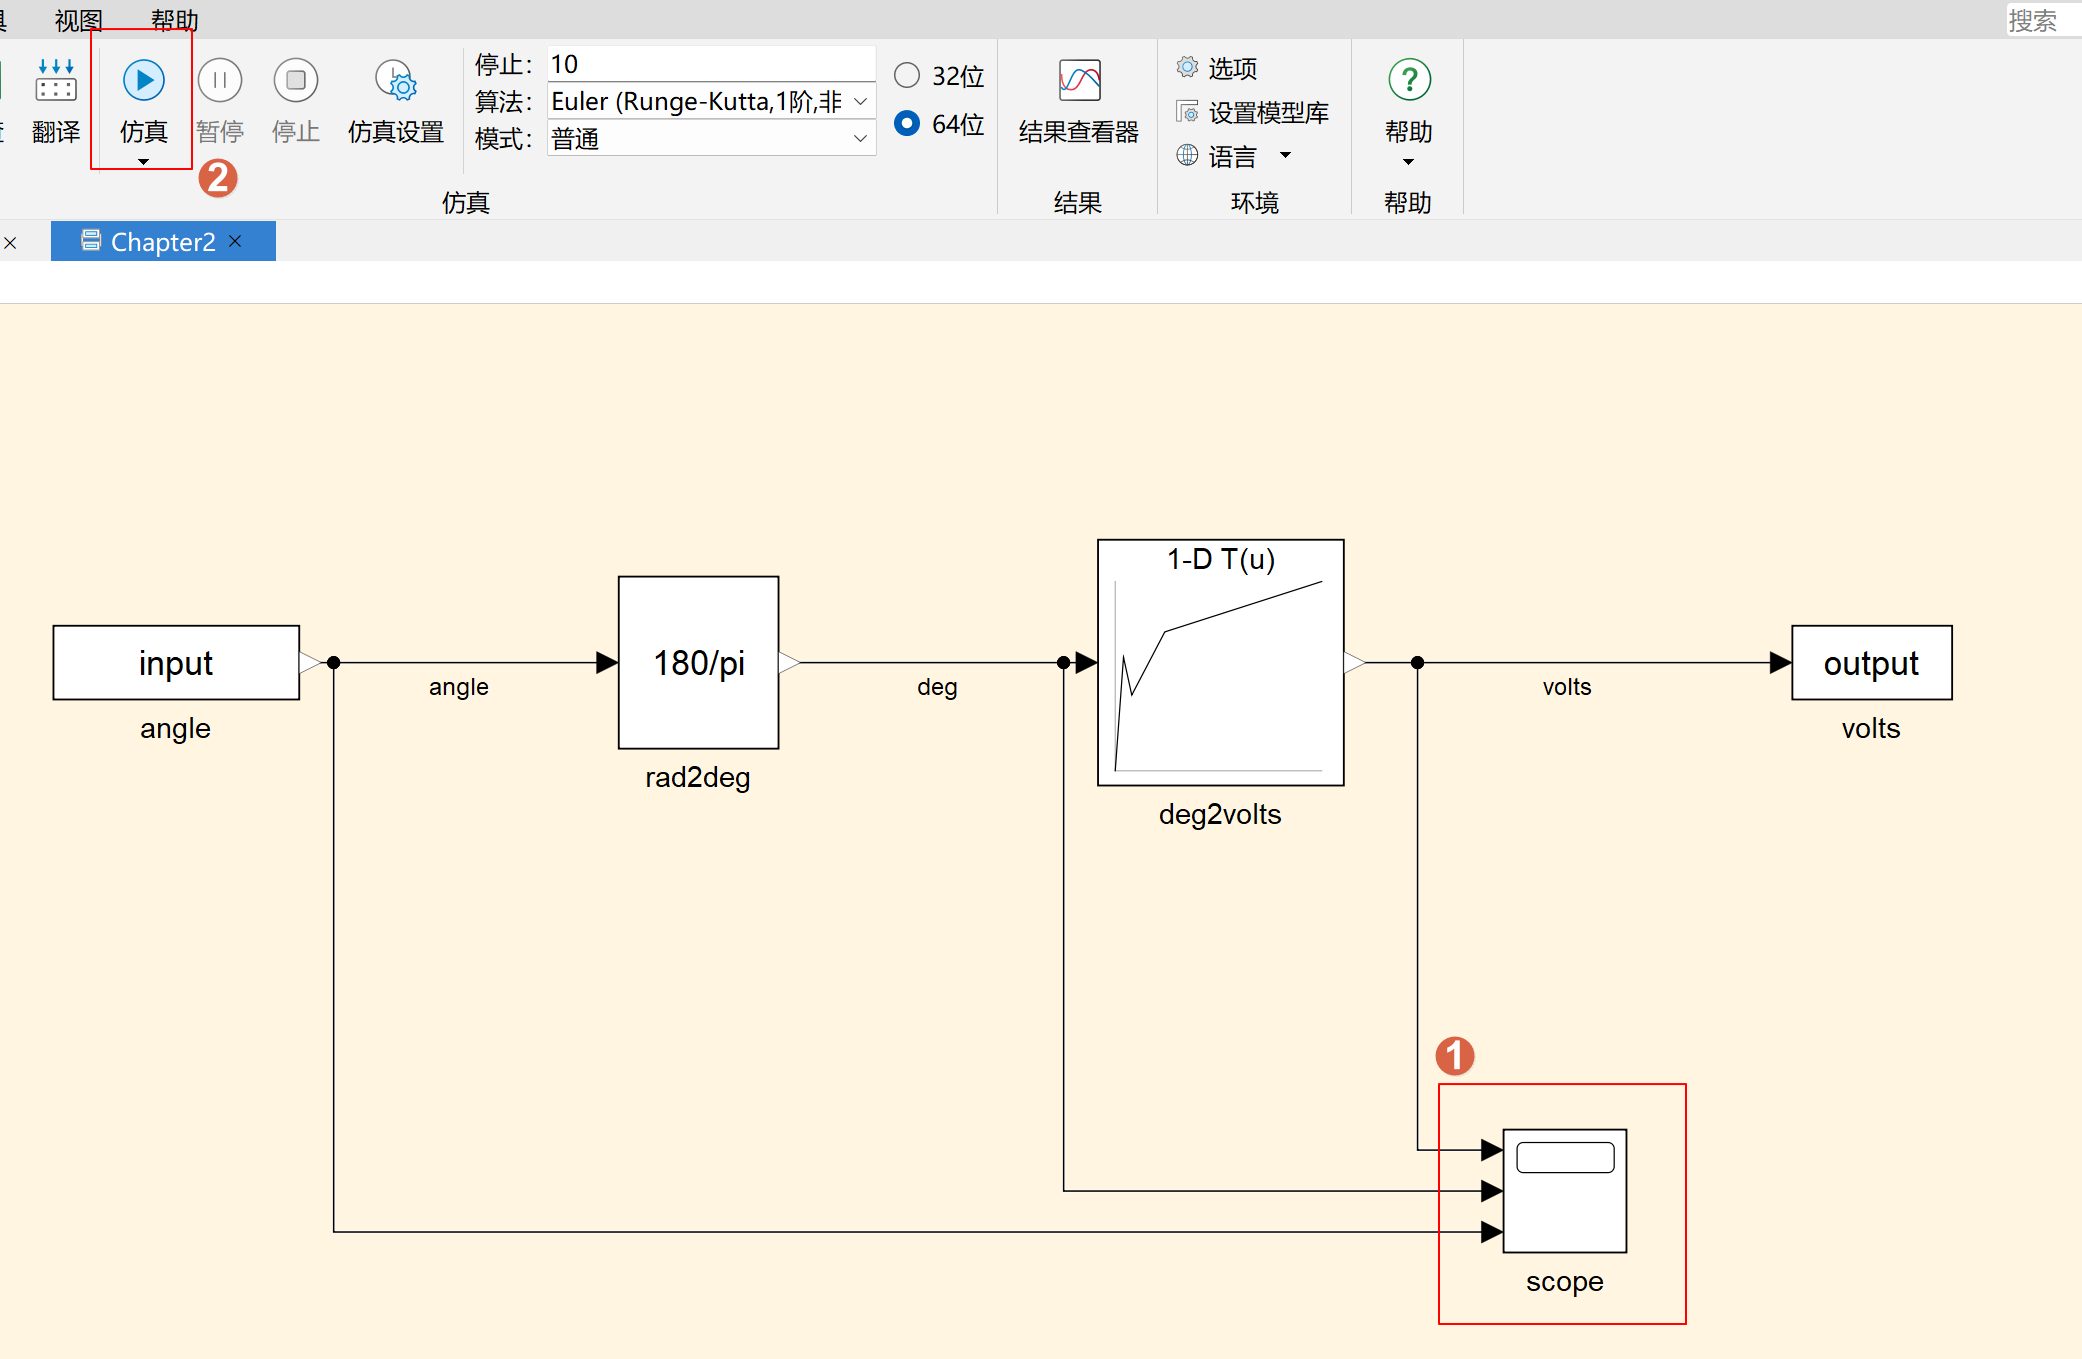This screenshot has height=1359, width=2082.
Task: Open the green question mark help icon
Action: click(1409, 79)
